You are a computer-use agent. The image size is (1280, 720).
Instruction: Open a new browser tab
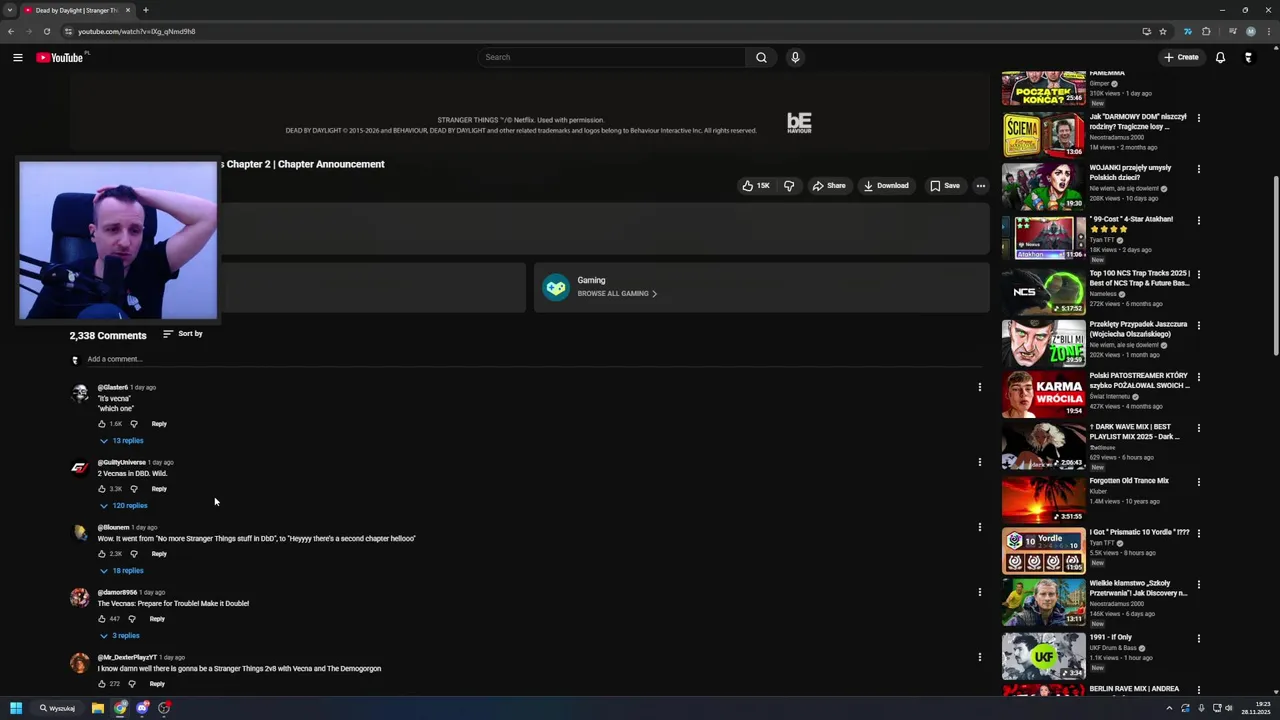pos(145,10)
